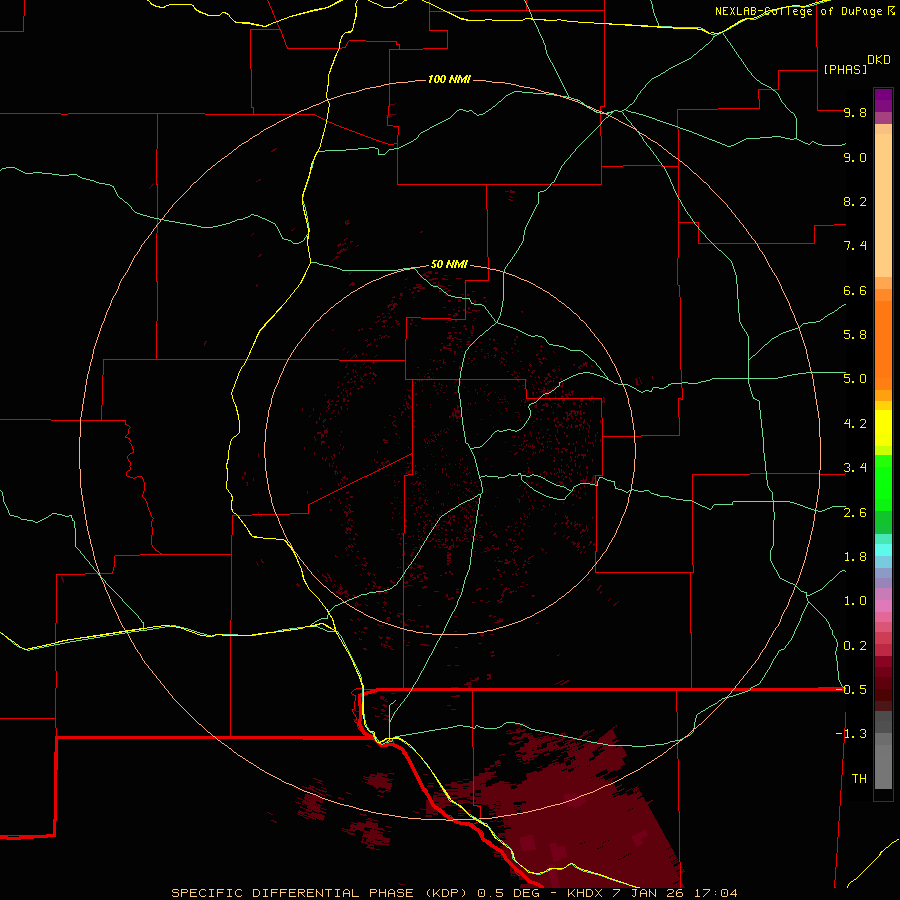The height and width of the screenshot is (900, 900).
Task: Pick the purple swatch atop the color scale
Action: coord(883,100)
